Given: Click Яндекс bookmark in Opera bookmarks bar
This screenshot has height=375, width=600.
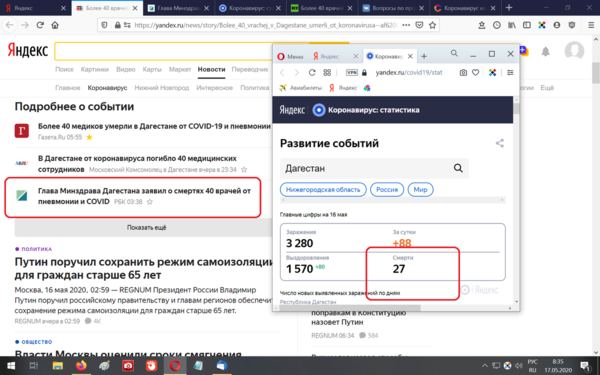Looking at the screenshot, I should 343,88.
